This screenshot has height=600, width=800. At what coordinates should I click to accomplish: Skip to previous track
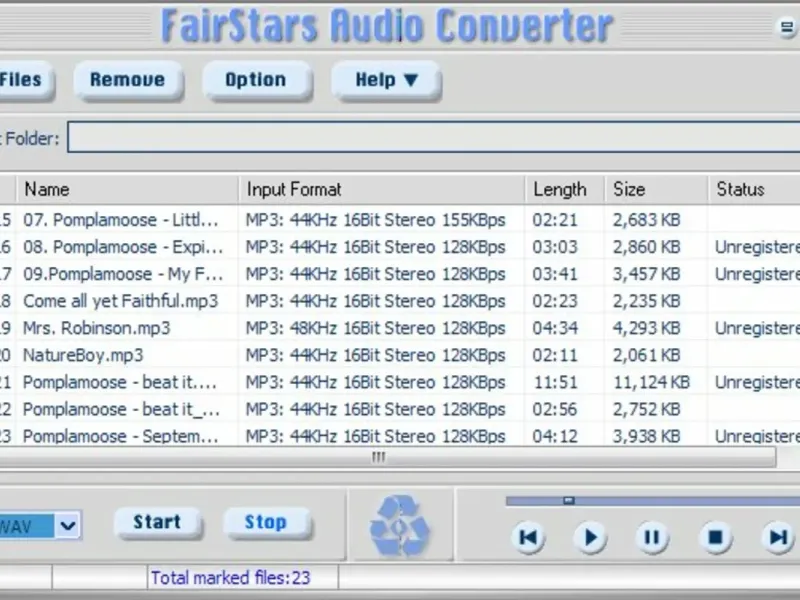tap(528, 537)
